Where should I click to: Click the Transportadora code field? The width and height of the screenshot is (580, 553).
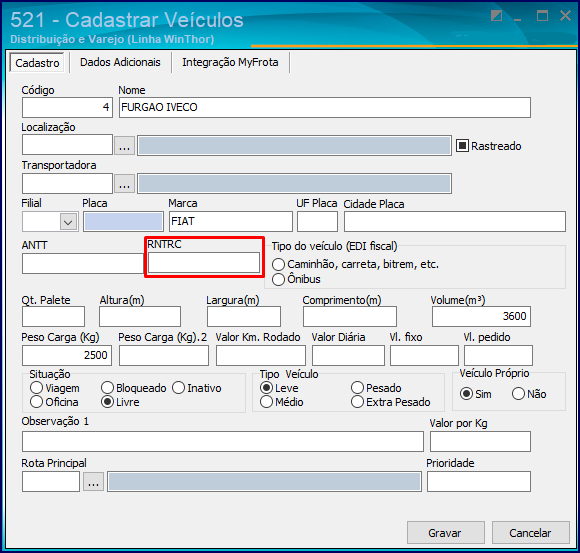tap(67, 183)
